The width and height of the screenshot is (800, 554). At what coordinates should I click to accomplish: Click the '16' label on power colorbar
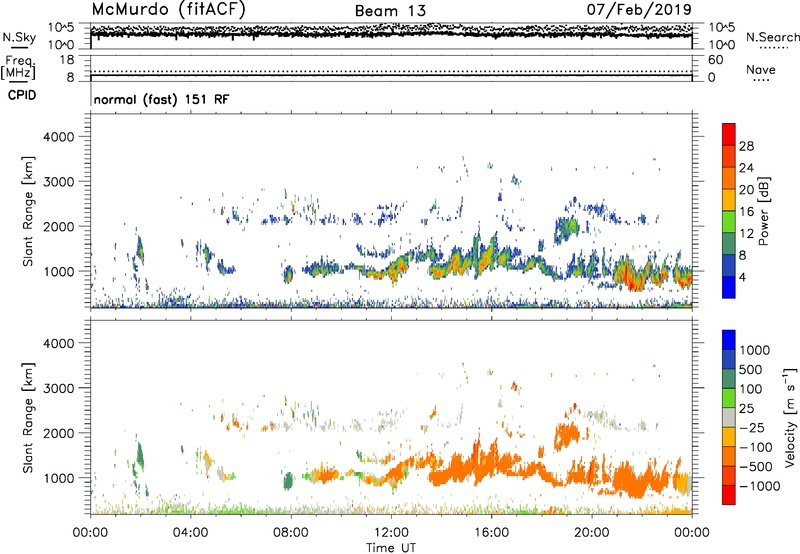746,212
